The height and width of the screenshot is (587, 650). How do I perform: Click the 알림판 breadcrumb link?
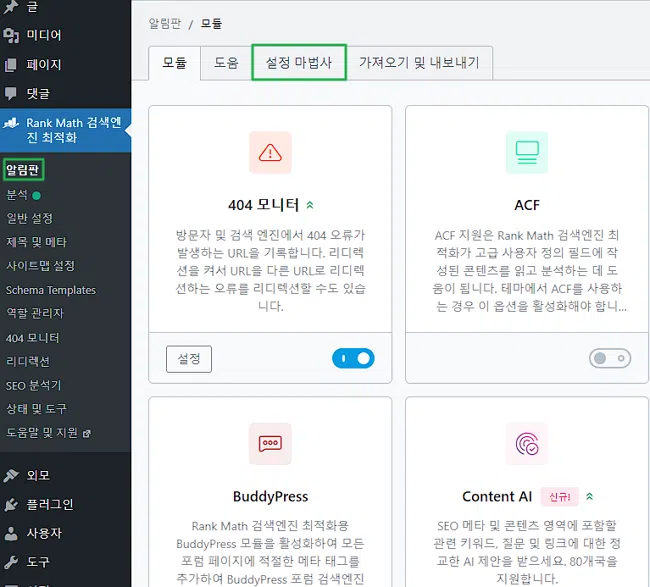165,24
